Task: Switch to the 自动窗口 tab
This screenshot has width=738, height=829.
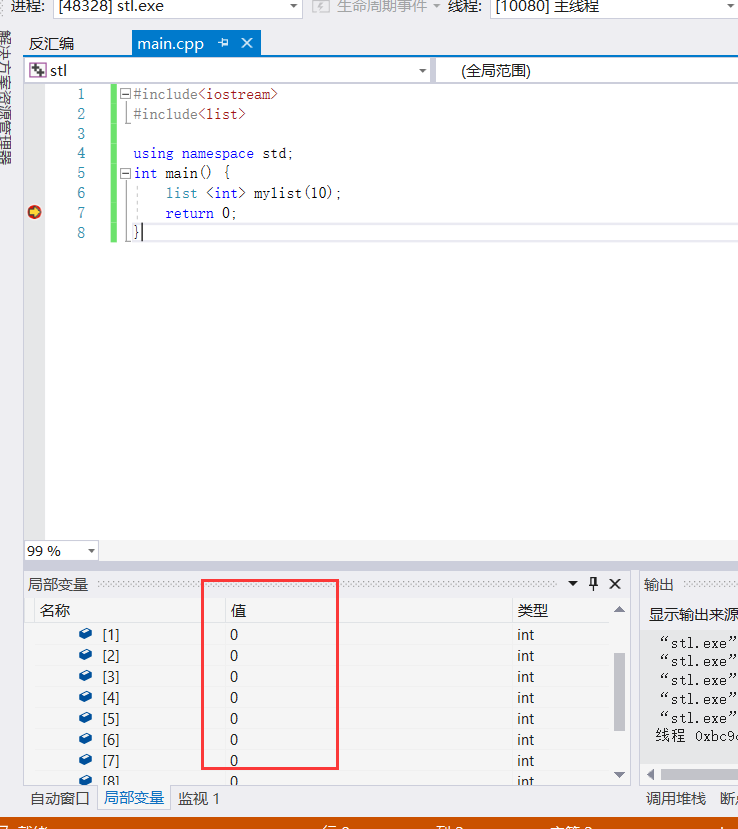Action: [60, 798]
